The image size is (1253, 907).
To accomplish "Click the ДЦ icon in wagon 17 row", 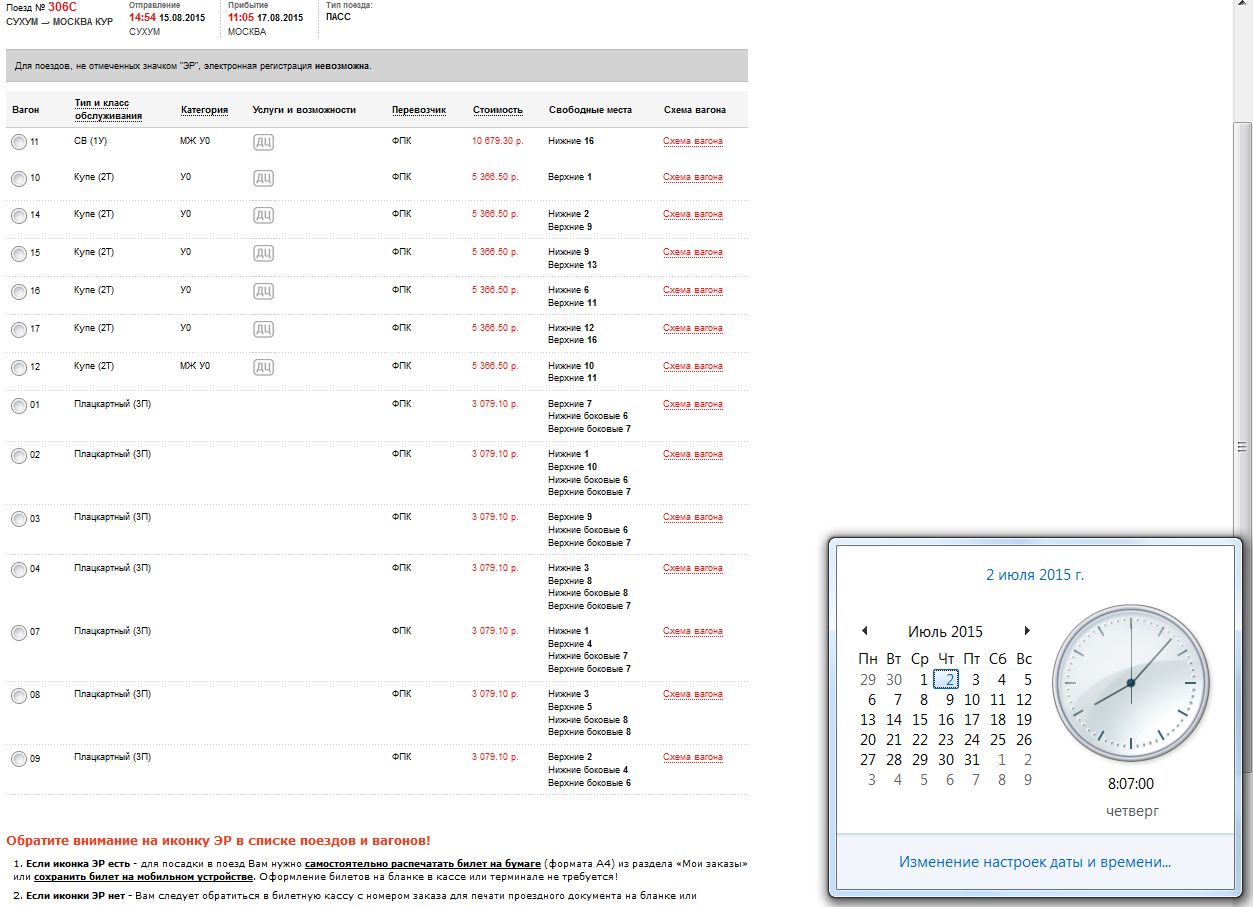I will coord(264,329).
